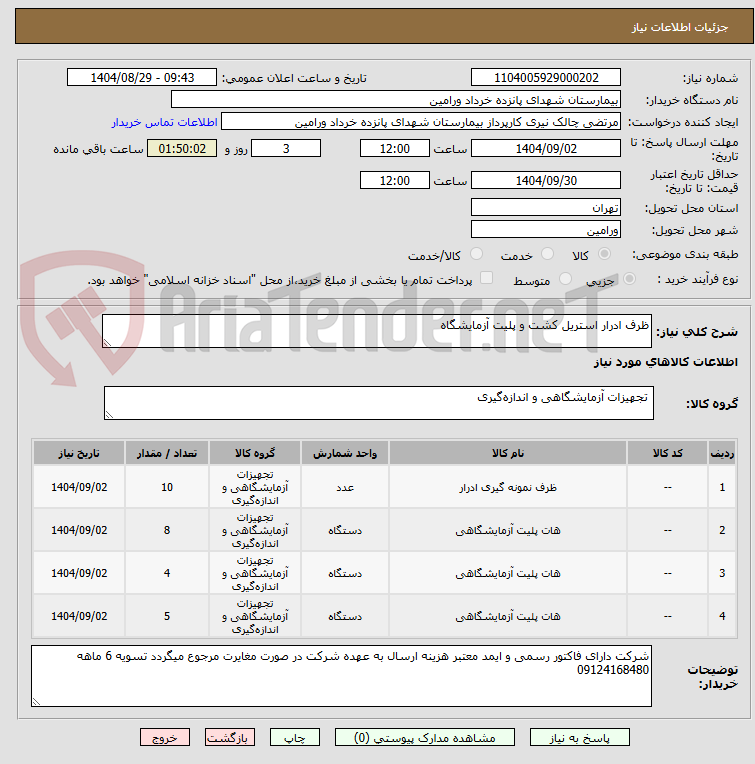The height and width of the screenshot is (764, 755).
Task: Click the شرح کلی نیاز text area
Action: 377,331
